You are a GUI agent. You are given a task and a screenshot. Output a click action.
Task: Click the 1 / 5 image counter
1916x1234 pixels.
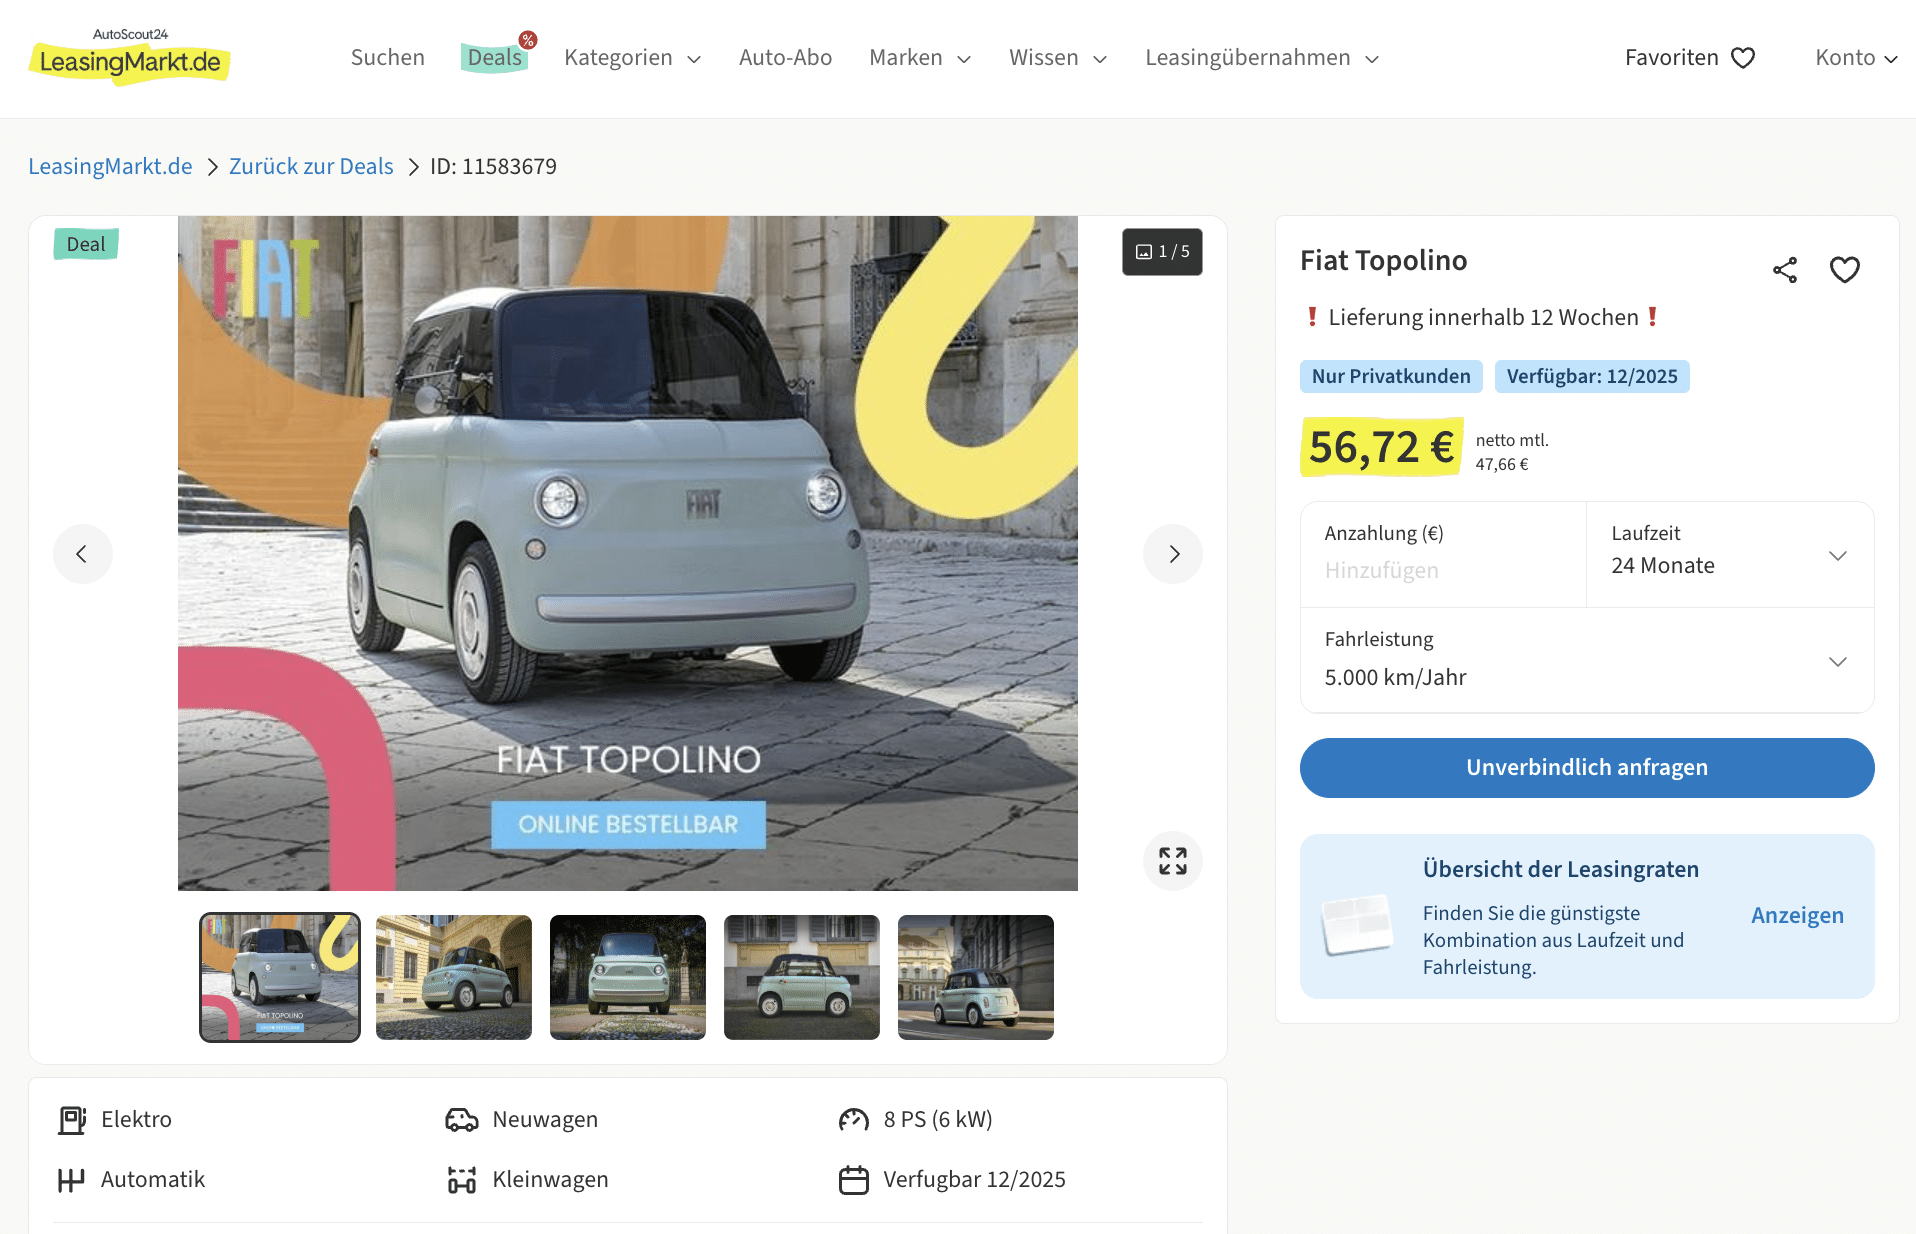(1162, 252)
